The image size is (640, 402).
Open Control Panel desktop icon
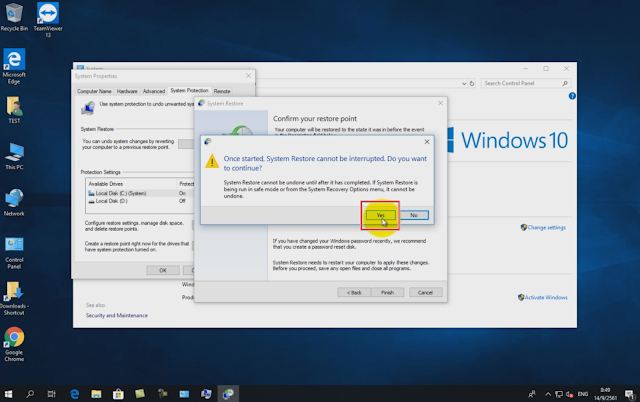[x=14, y=252]
